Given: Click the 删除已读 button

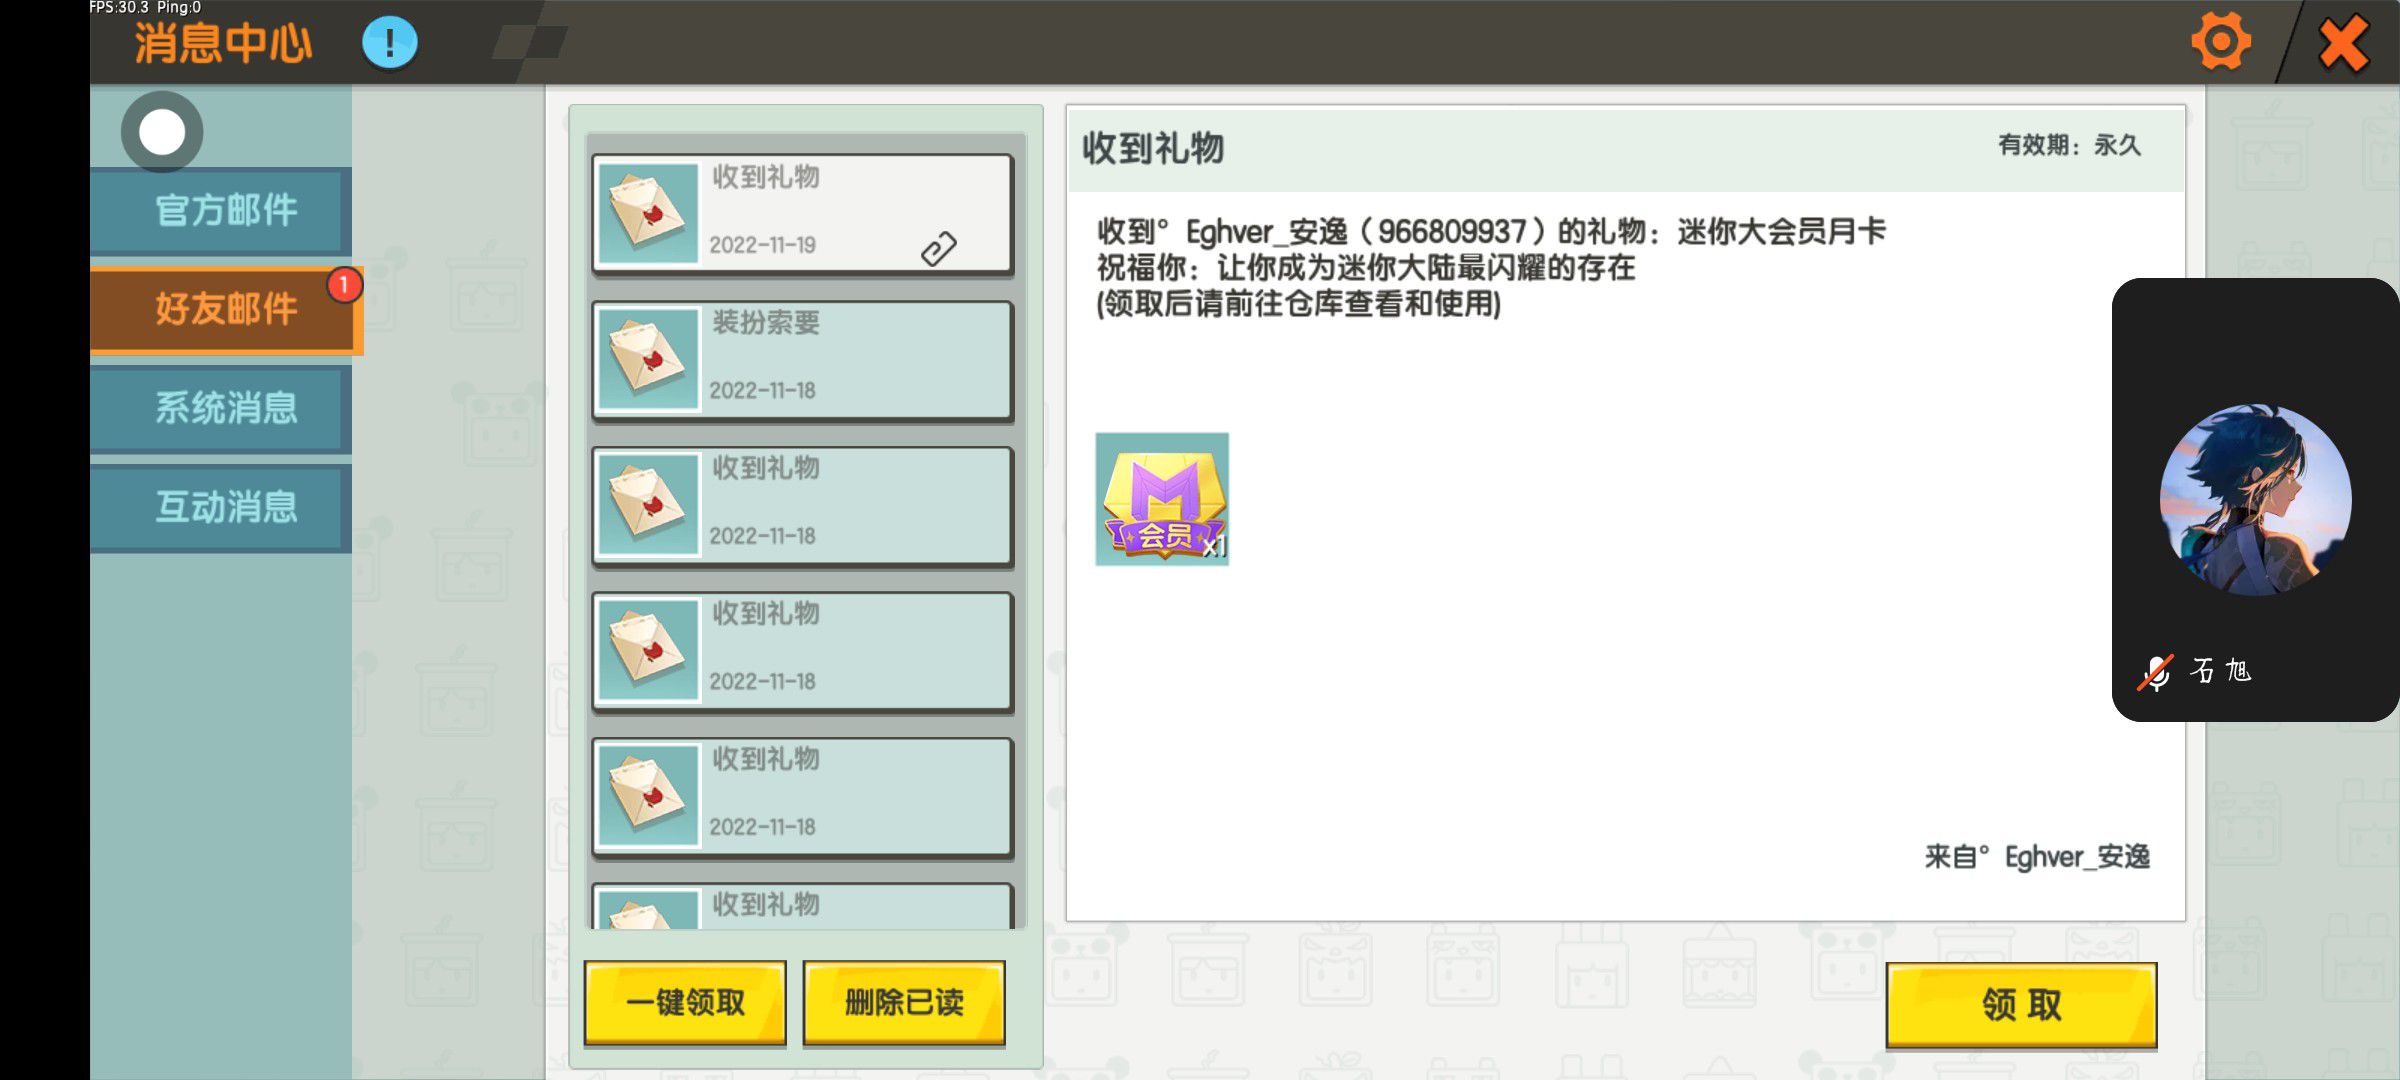Looking at the screenshot, I should pos(904,1003).
